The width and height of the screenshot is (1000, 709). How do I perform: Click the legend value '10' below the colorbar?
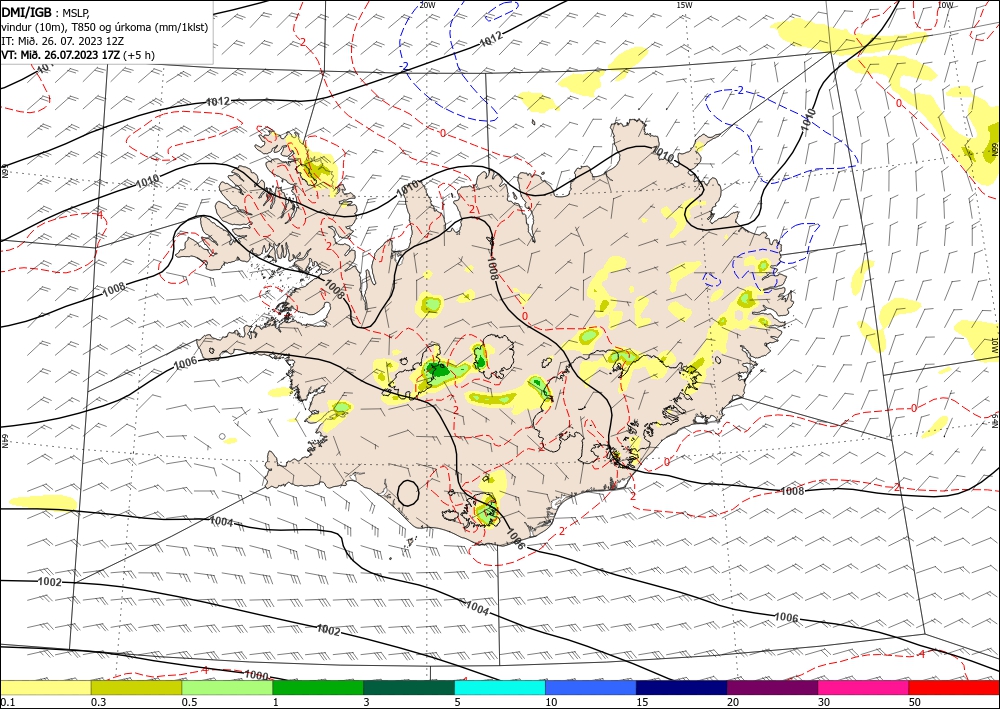[x=551, y=702]
